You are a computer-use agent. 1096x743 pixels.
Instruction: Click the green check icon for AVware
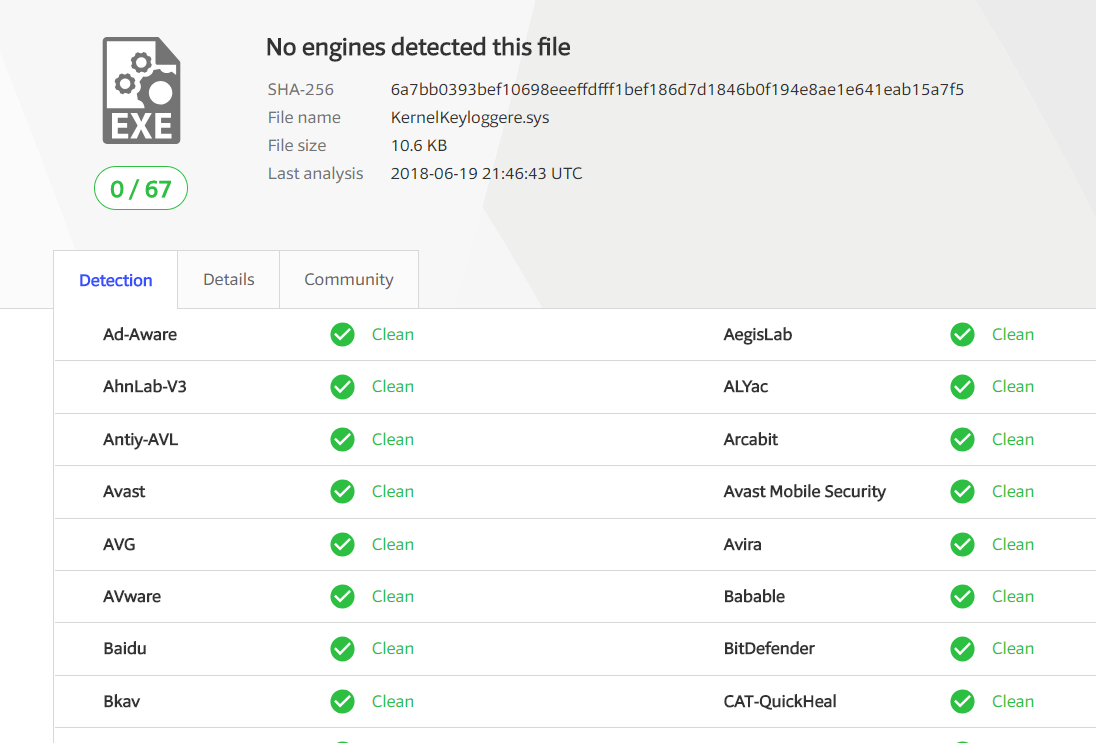(342, 596)
